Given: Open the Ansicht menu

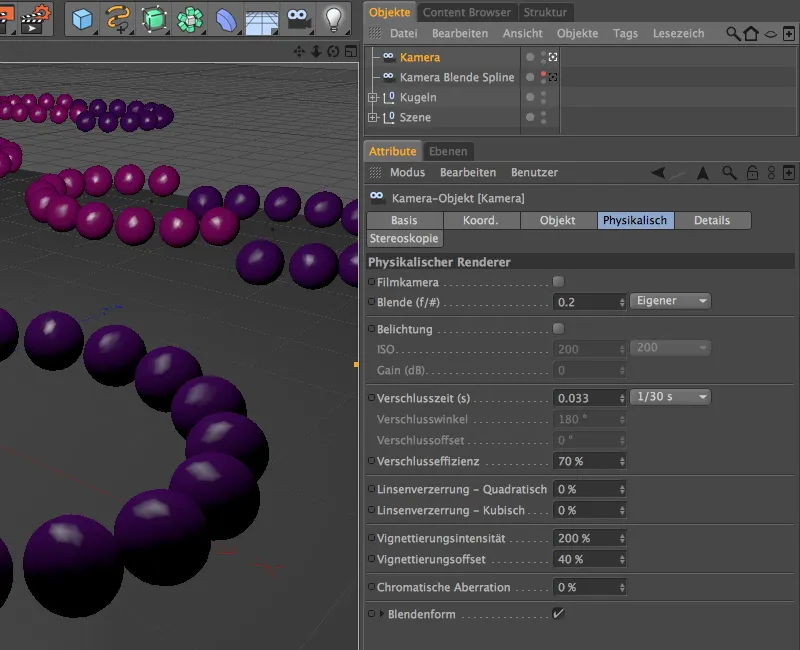Looking at the screenshot, I should [x=522, y=34].
